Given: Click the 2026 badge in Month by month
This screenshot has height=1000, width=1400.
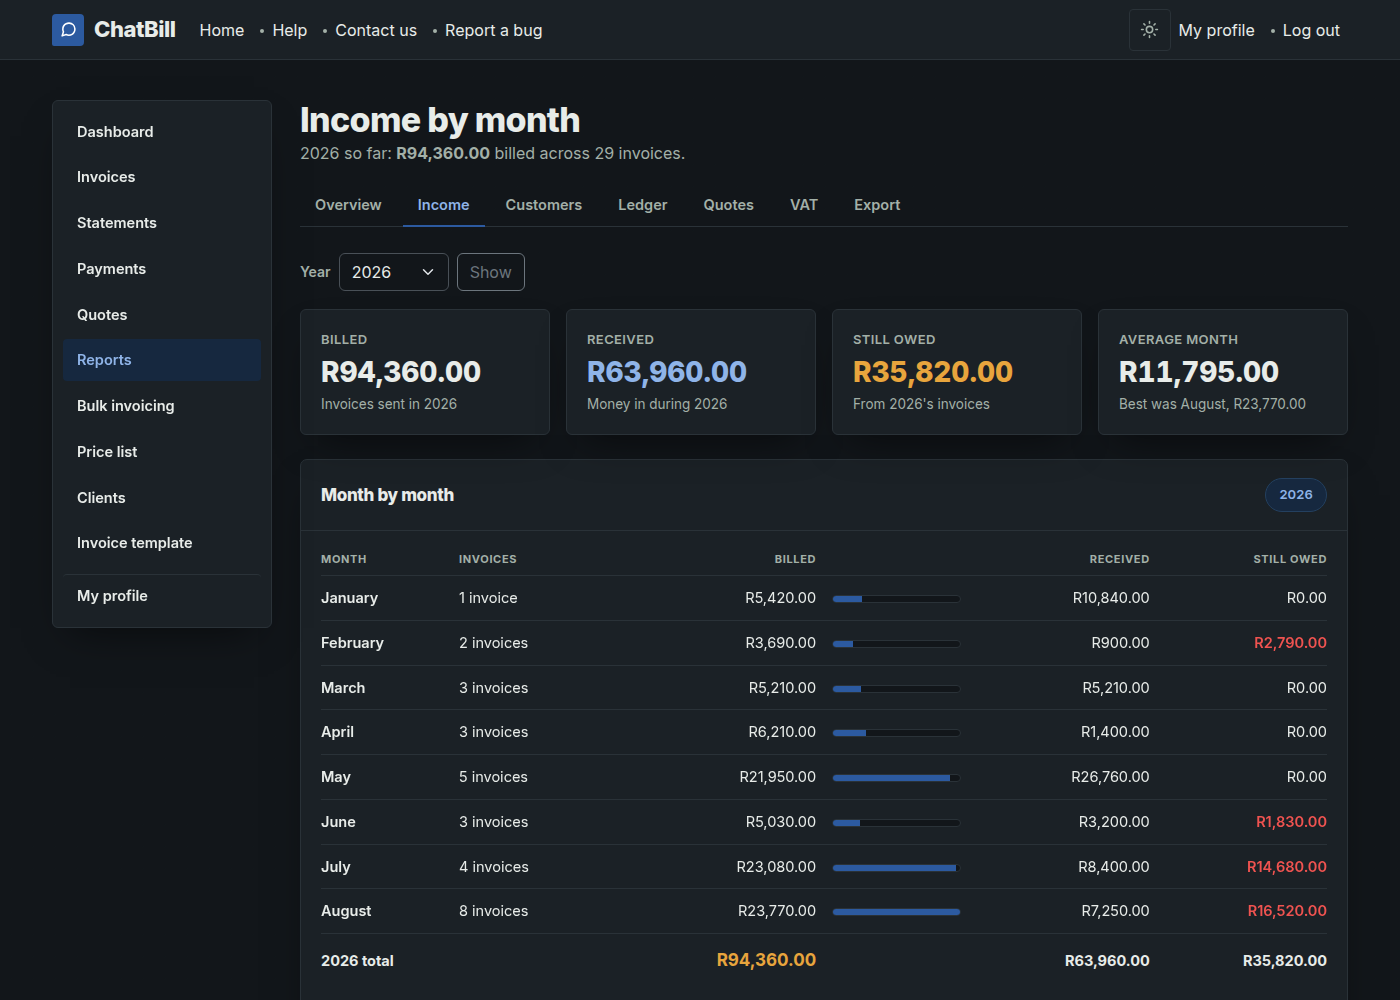Looking at the screenshot, I should tap(1296, 495).
